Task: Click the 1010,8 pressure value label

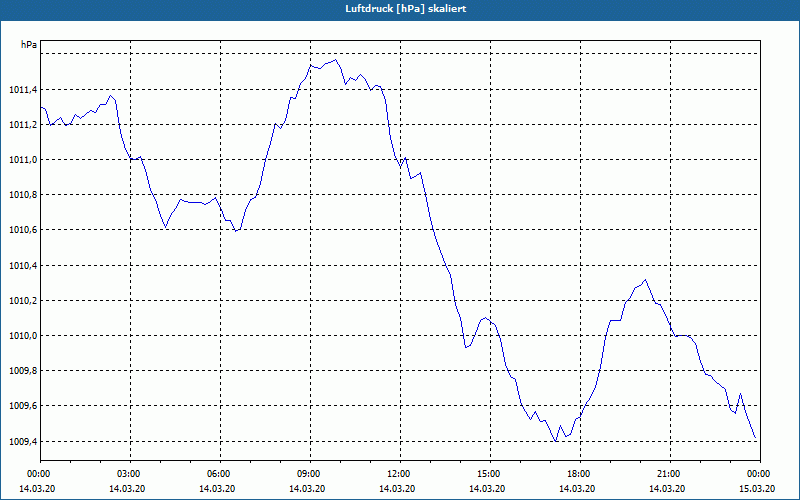Action: [x=23, y=195]
